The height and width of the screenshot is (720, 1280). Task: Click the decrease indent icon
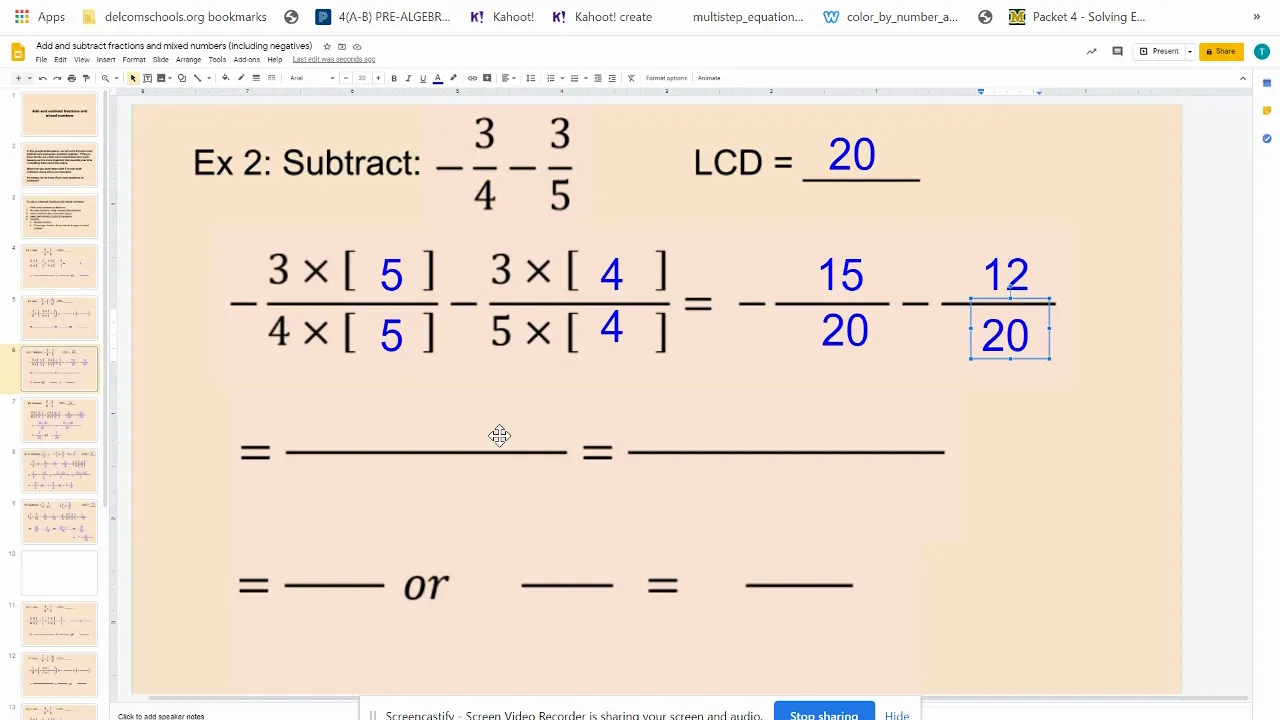(x=598, y=78)
